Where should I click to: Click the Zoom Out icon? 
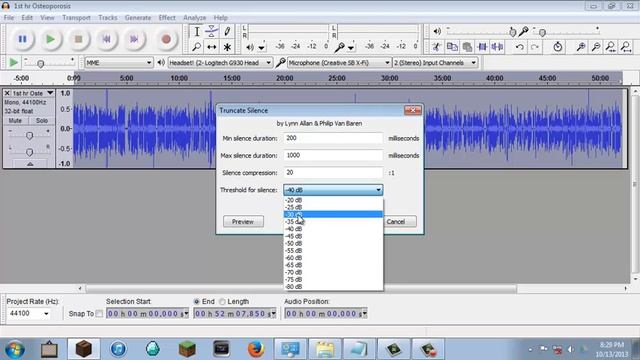coord(596,47)
